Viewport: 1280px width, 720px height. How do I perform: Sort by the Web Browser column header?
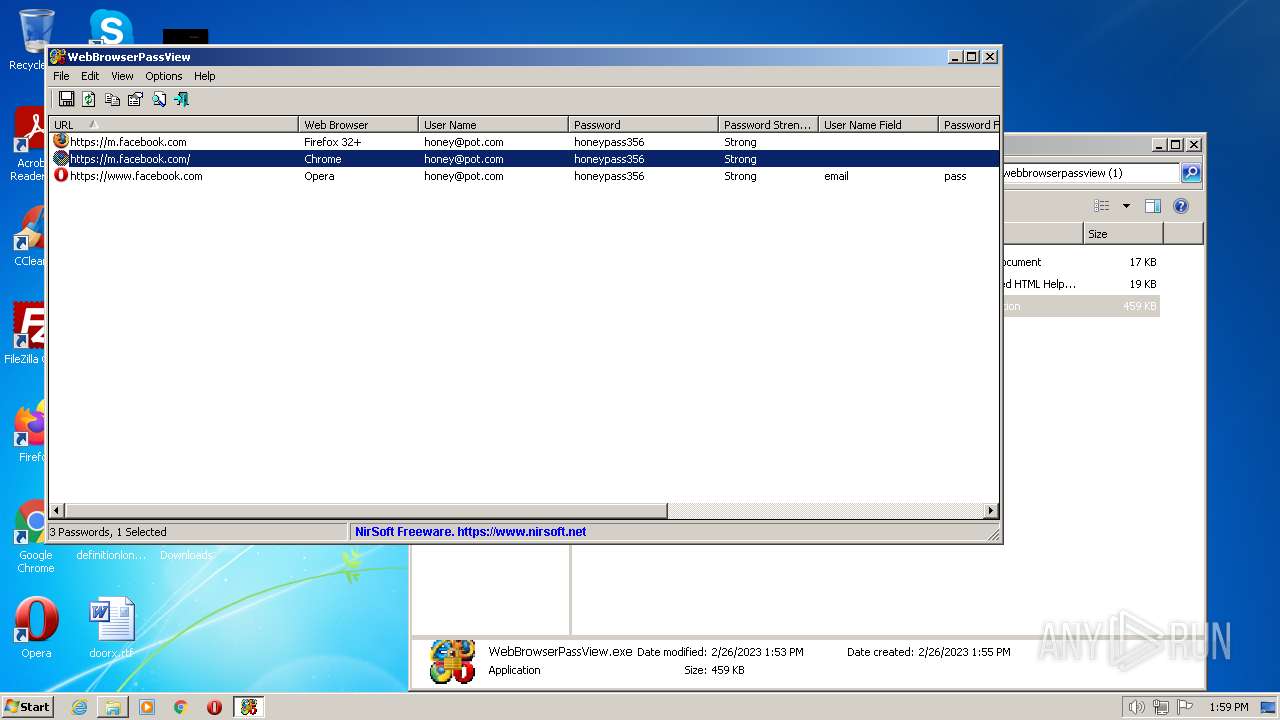(358, 124)
